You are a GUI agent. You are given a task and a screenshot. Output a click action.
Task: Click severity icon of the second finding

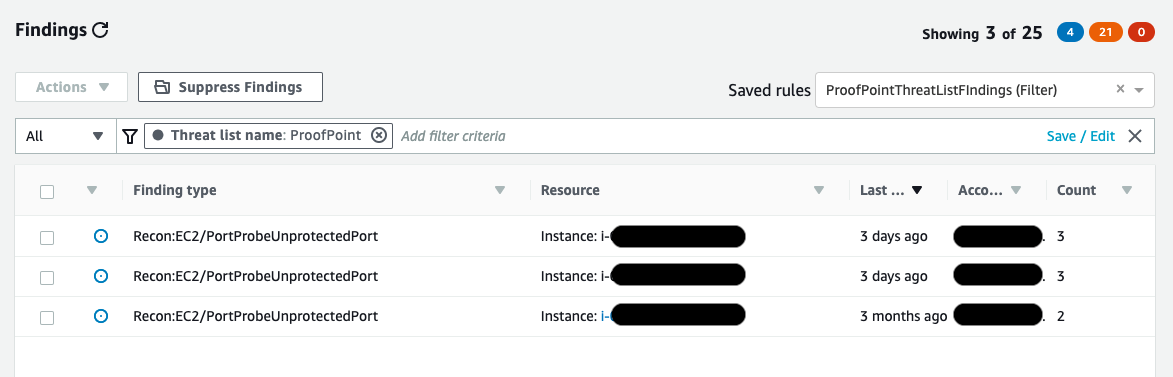[x=101, y=276]
